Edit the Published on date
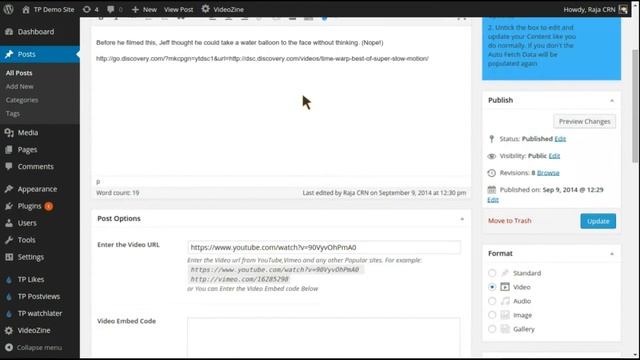 click(493, 200)
